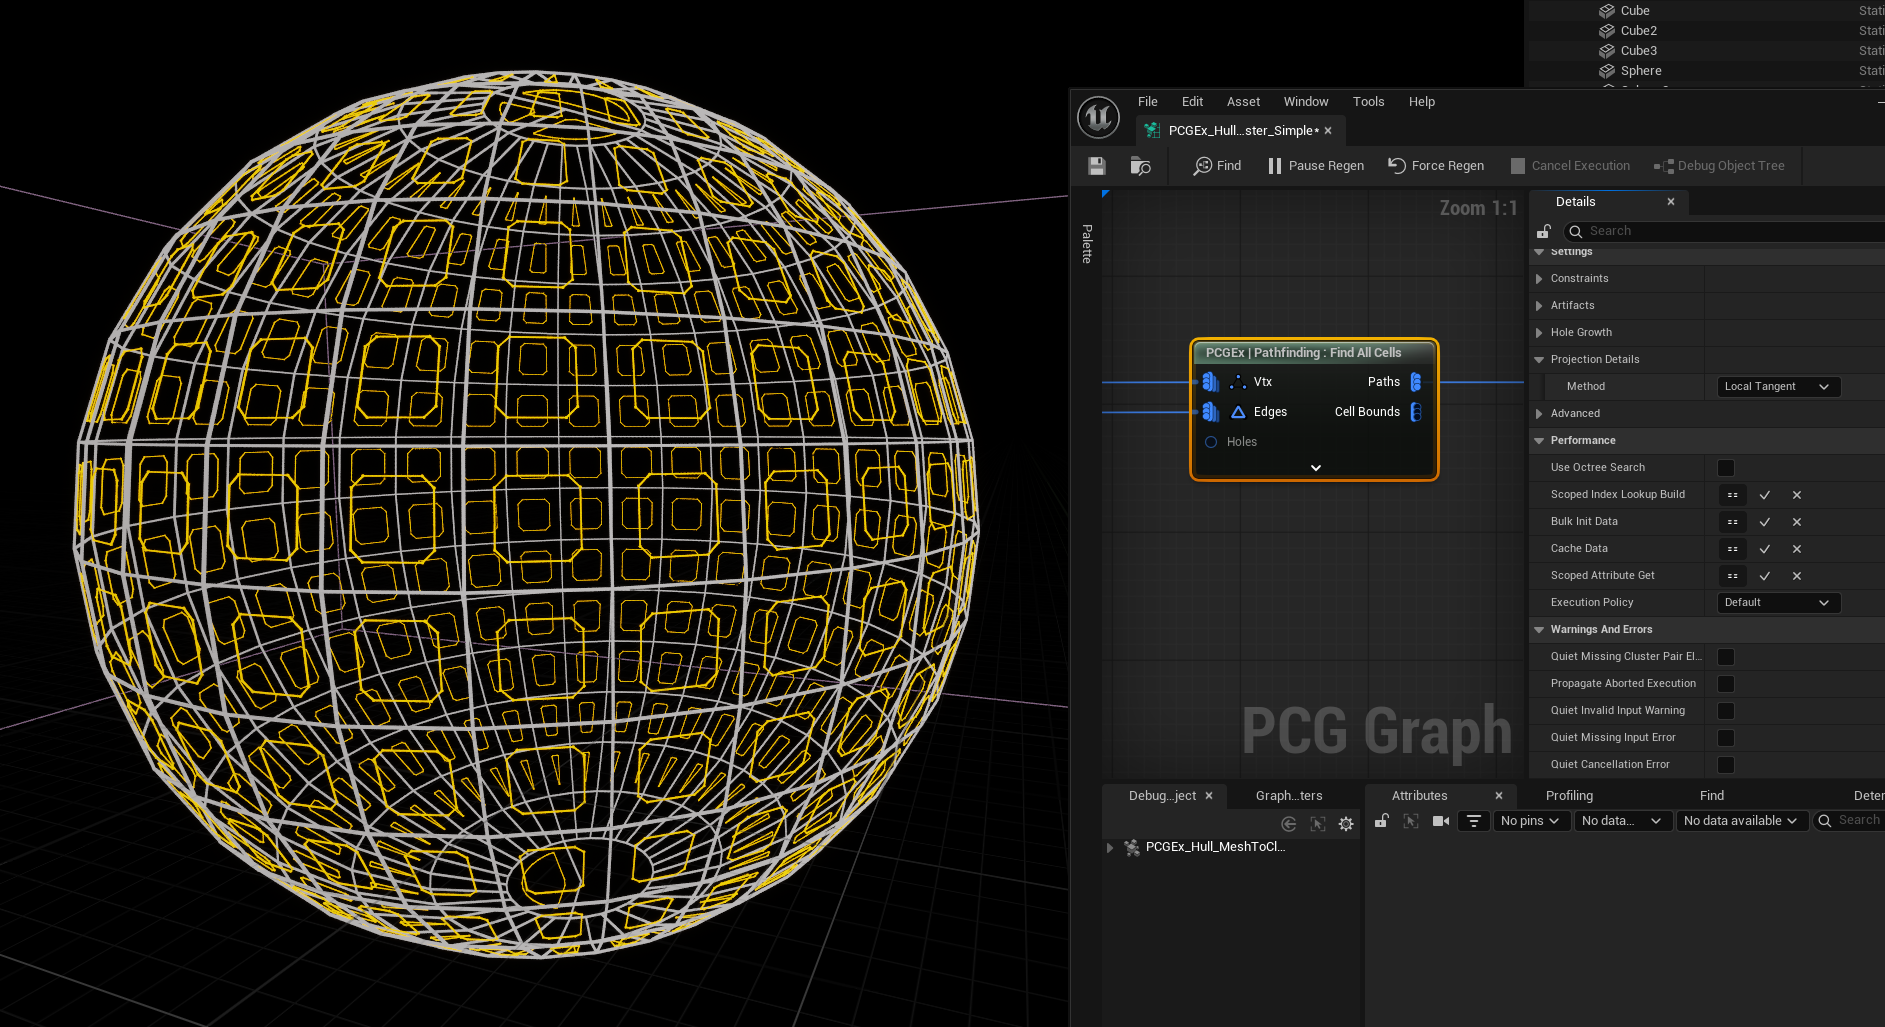Toggle the Details panel lock icon
The height and width of the screenshot is (1027, 1885).
(x=1544, y=231)
